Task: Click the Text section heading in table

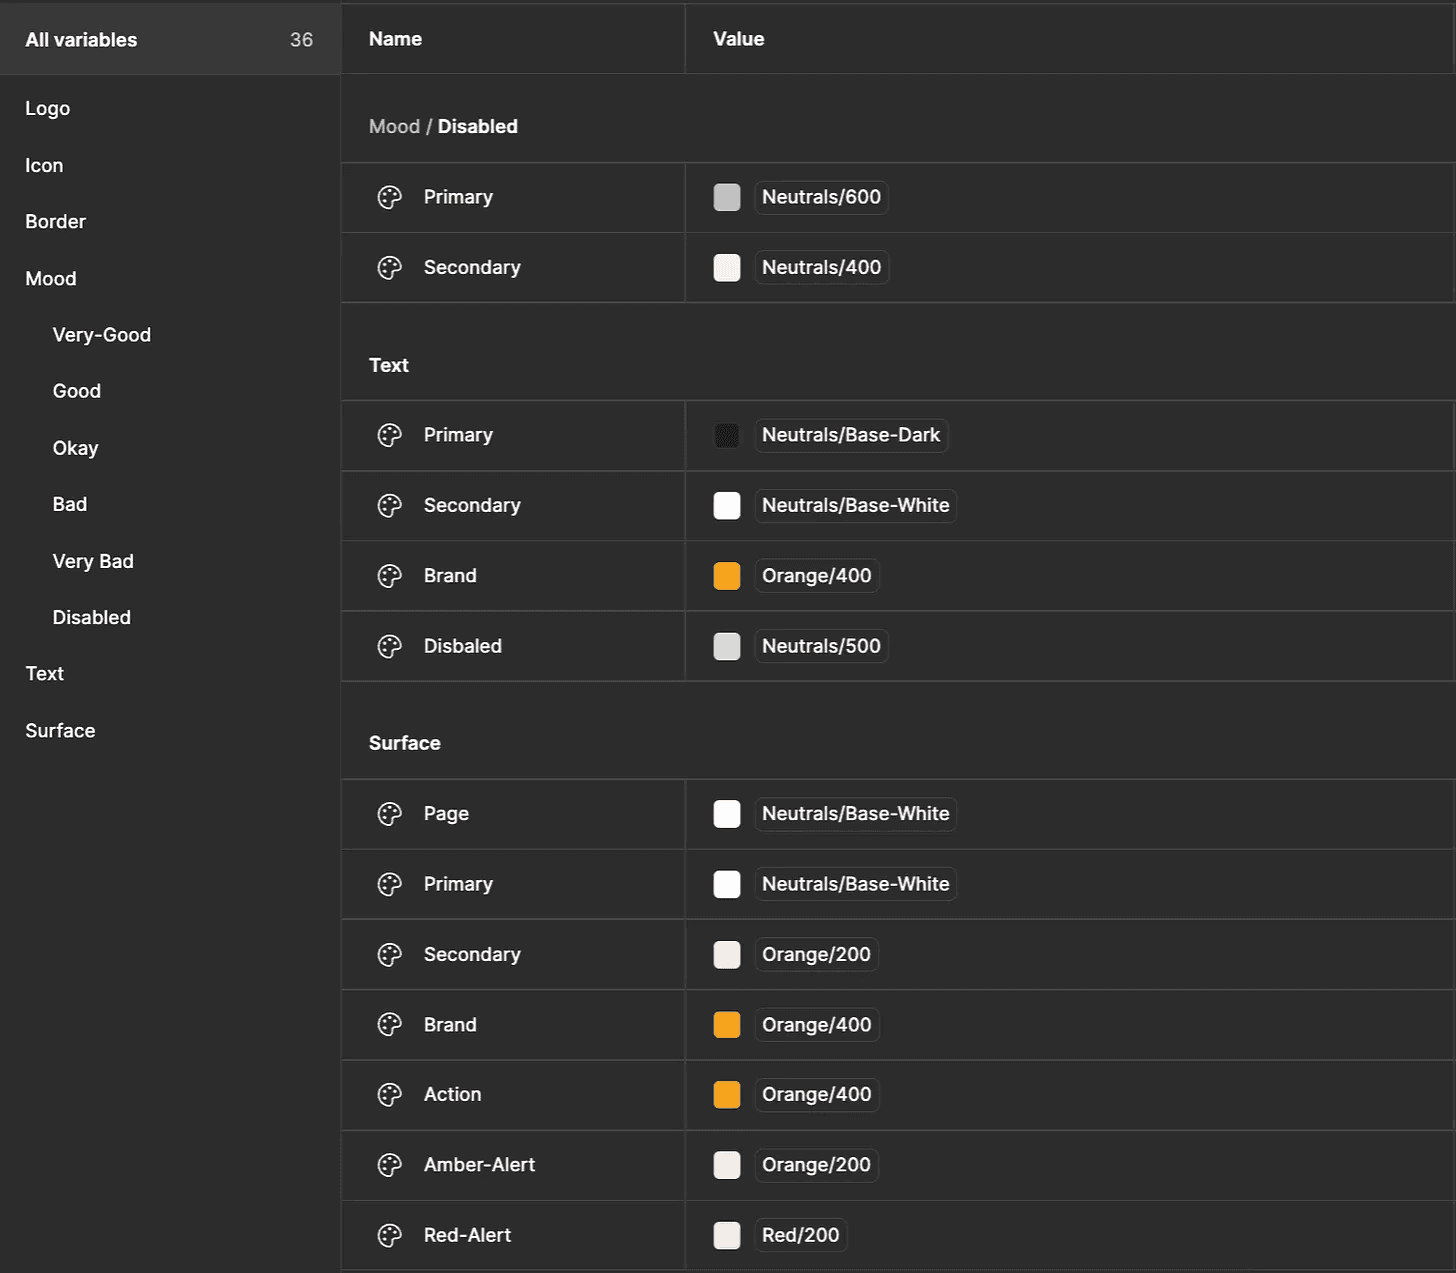Action: pos(389,365)
